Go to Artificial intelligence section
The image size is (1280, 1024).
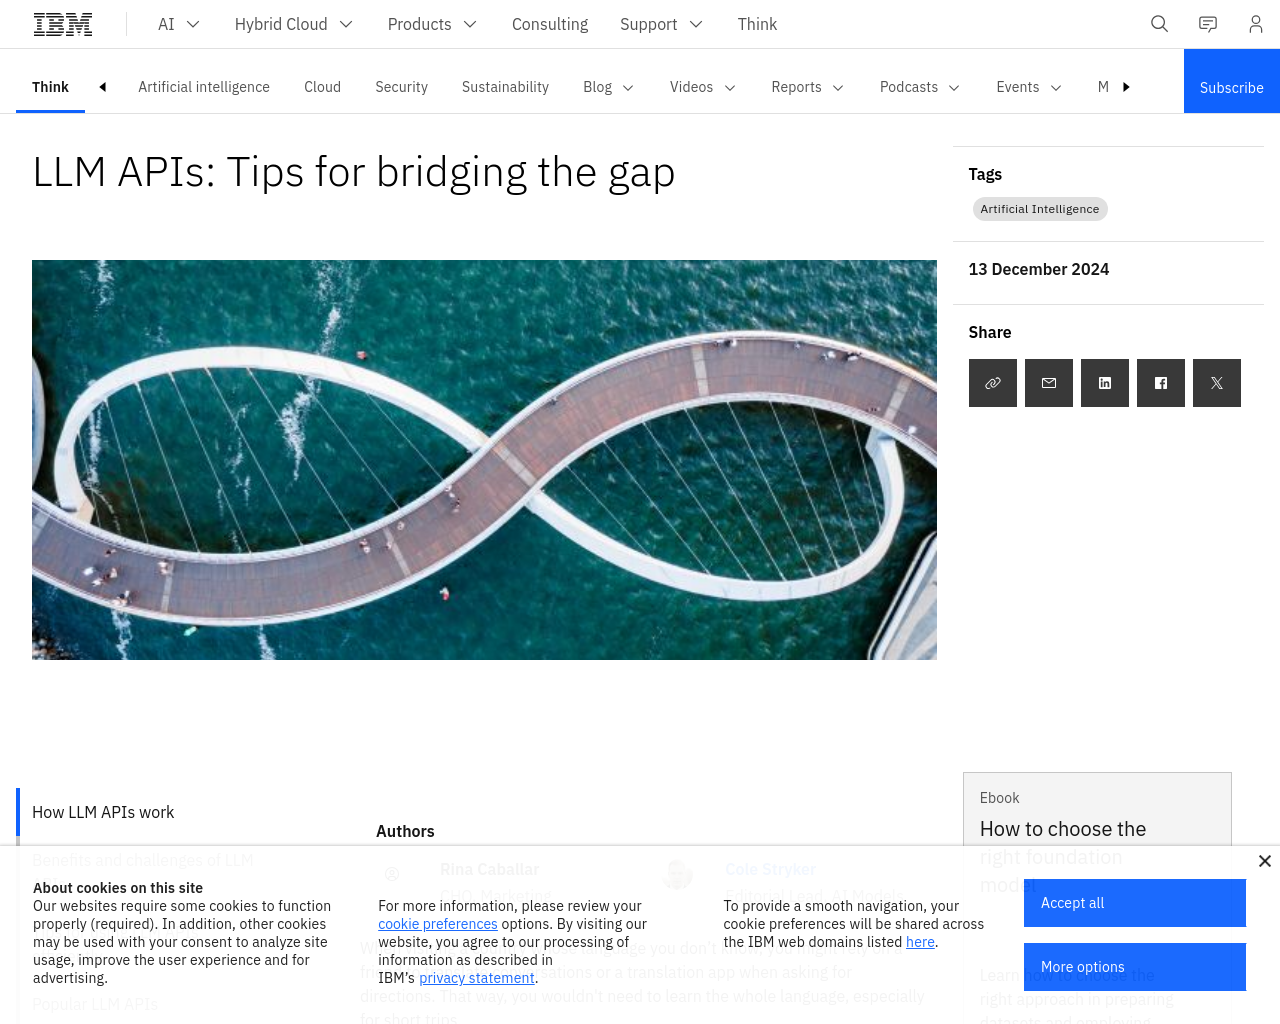tap(204, 87)
